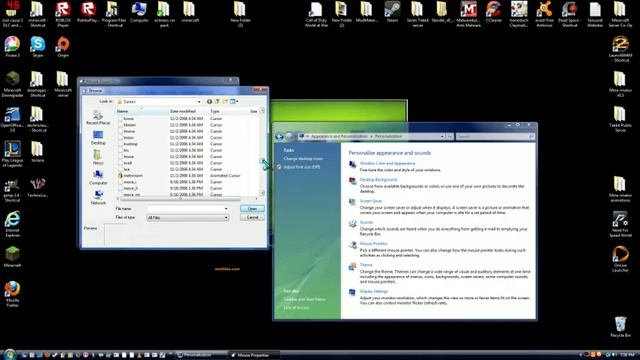The height and width of the screenshot is (360, 640).
Task: Click the Back navigation icon in Browse dialog
Action: 209,101
